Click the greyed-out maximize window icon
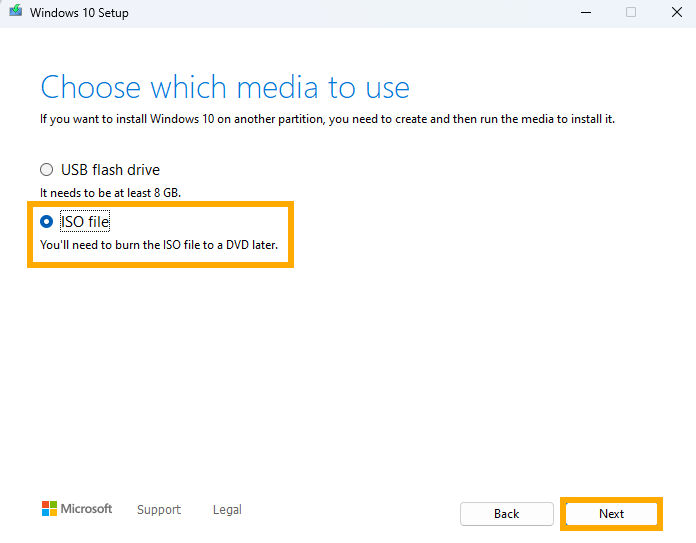 point(631,12)
